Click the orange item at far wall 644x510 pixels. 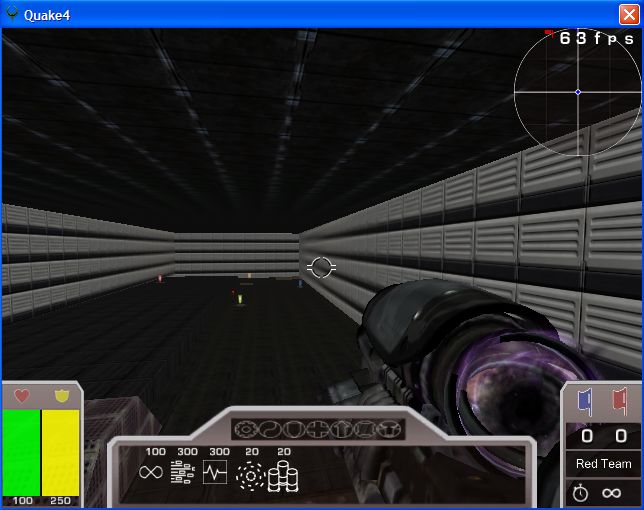point(249,276)
